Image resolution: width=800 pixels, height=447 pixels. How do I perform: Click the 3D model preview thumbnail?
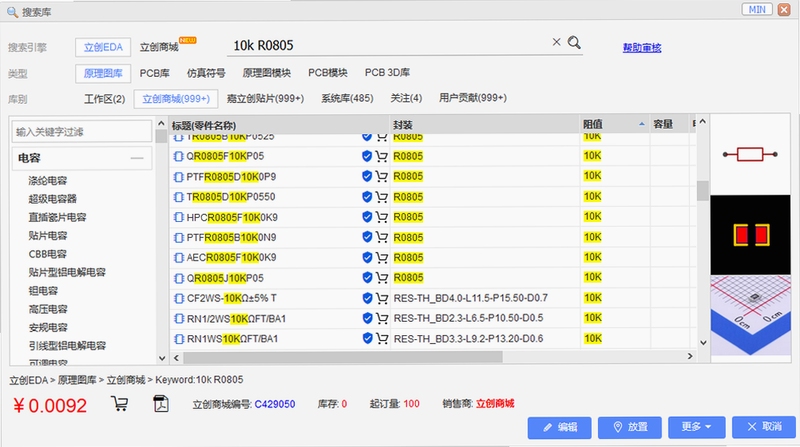coord(751,315)
